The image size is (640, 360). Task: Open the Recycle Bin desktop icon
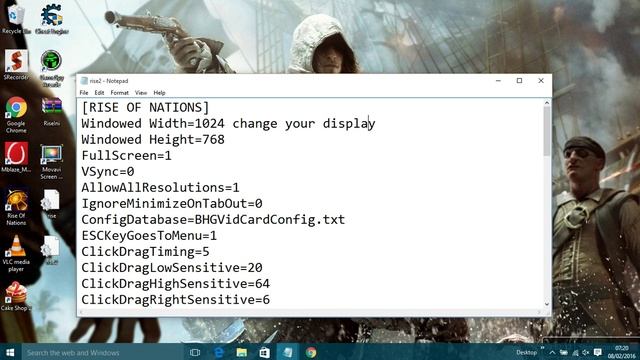pos(16,18)
